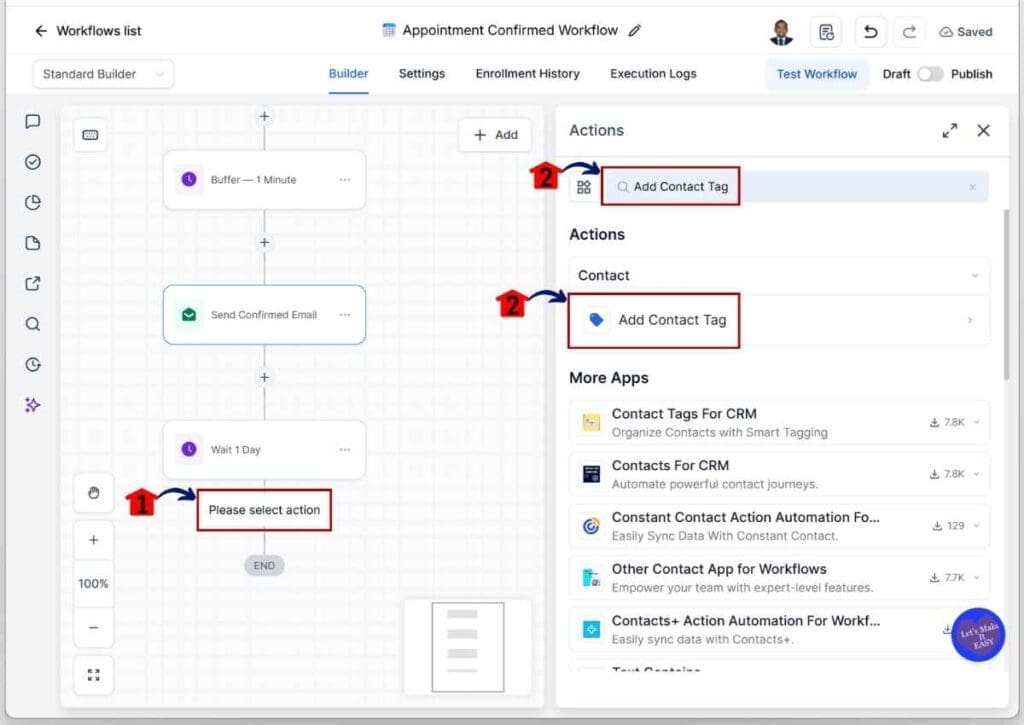Expand the Contacts For CRM chevron
The height and width of the screenshot is (725, 1024).
coord(976,474)
